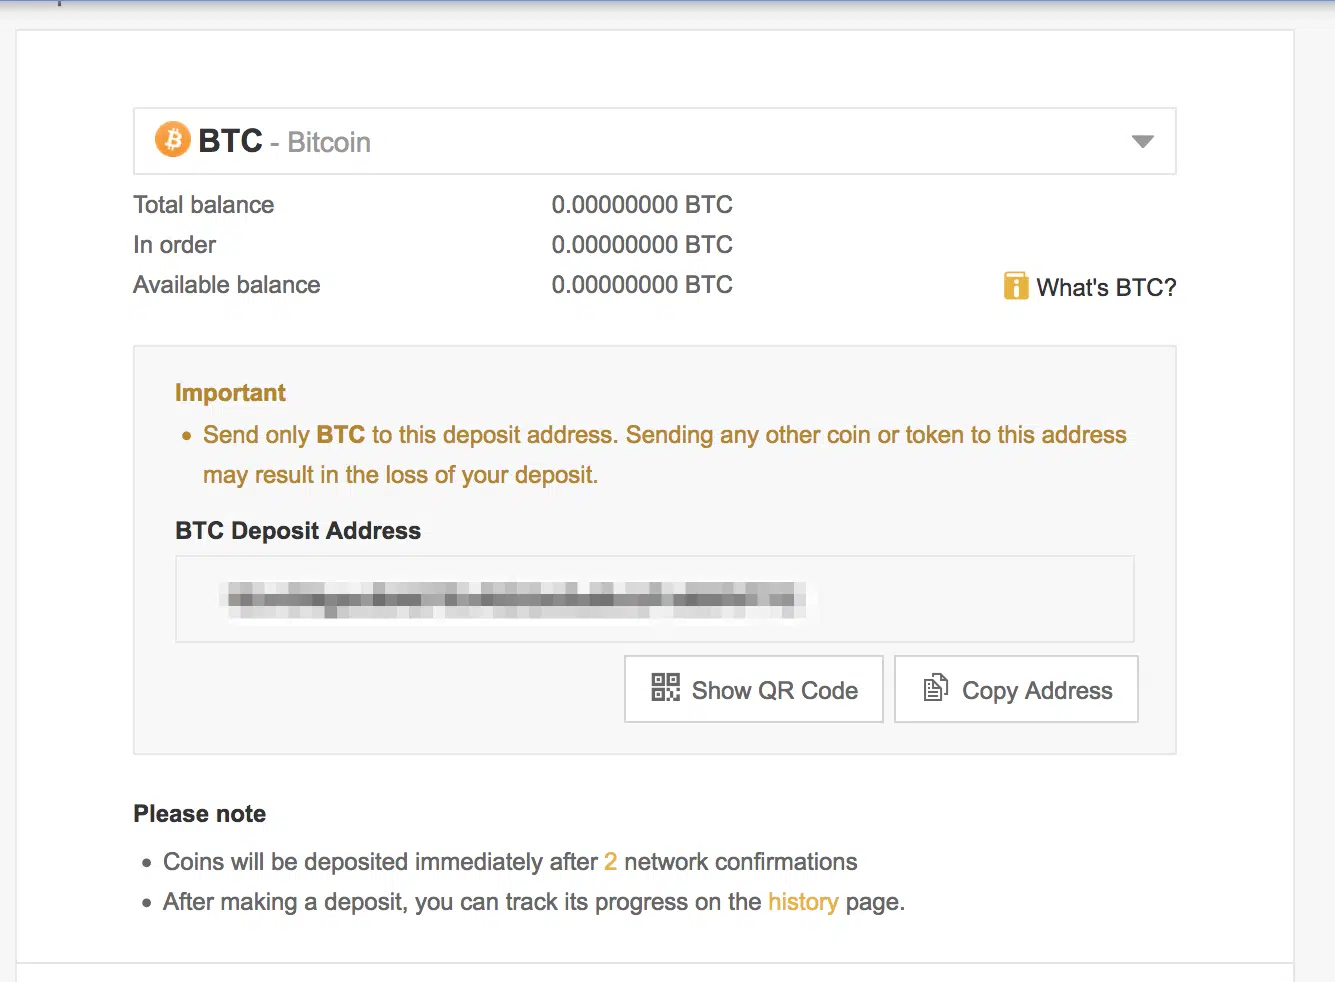Click the Total balance value text
The height and width of the screenshot is (982, 1335).
coord(642,204)
